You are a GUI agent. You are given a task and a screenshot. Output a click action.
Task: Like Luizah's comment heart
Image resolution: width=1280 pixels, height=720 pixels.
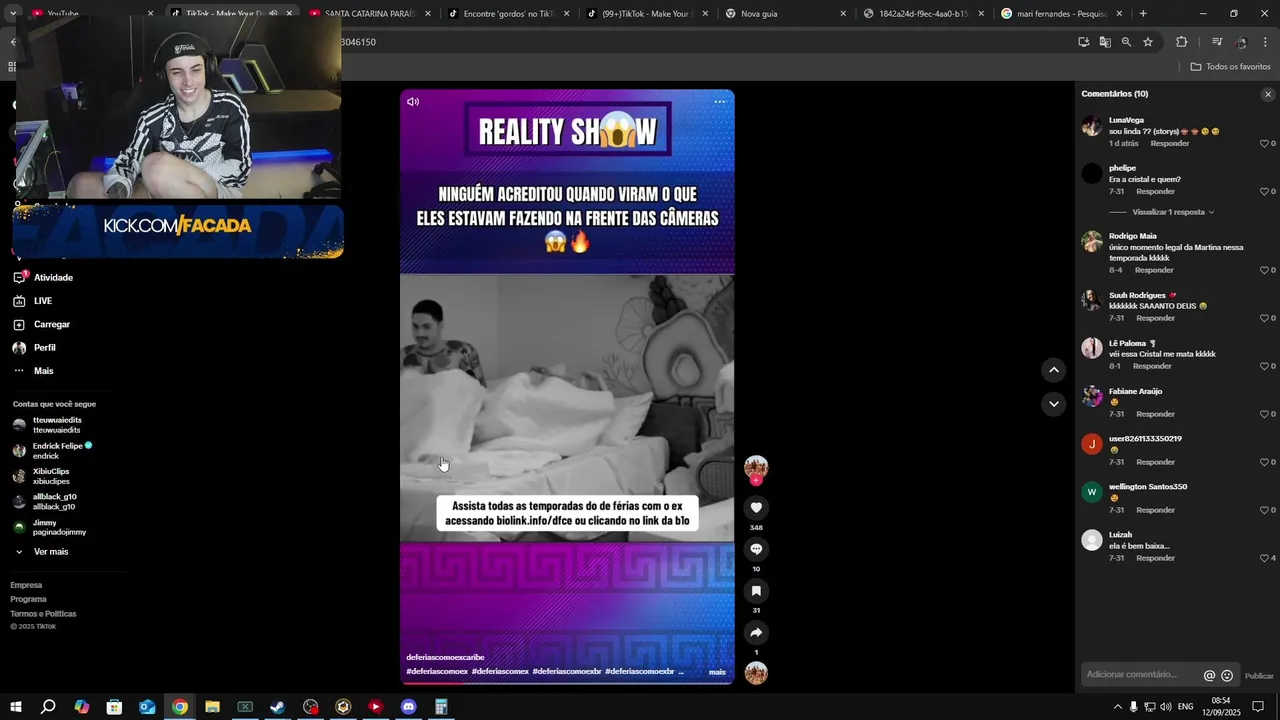[x=1264, y=558]
